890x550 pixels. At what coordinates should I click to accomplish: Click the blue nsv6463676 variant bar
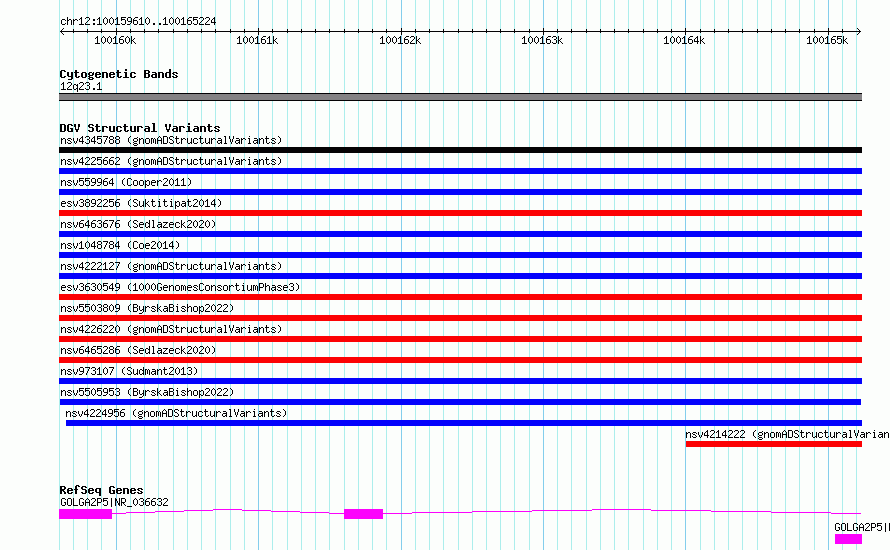[x=460, y=234]
